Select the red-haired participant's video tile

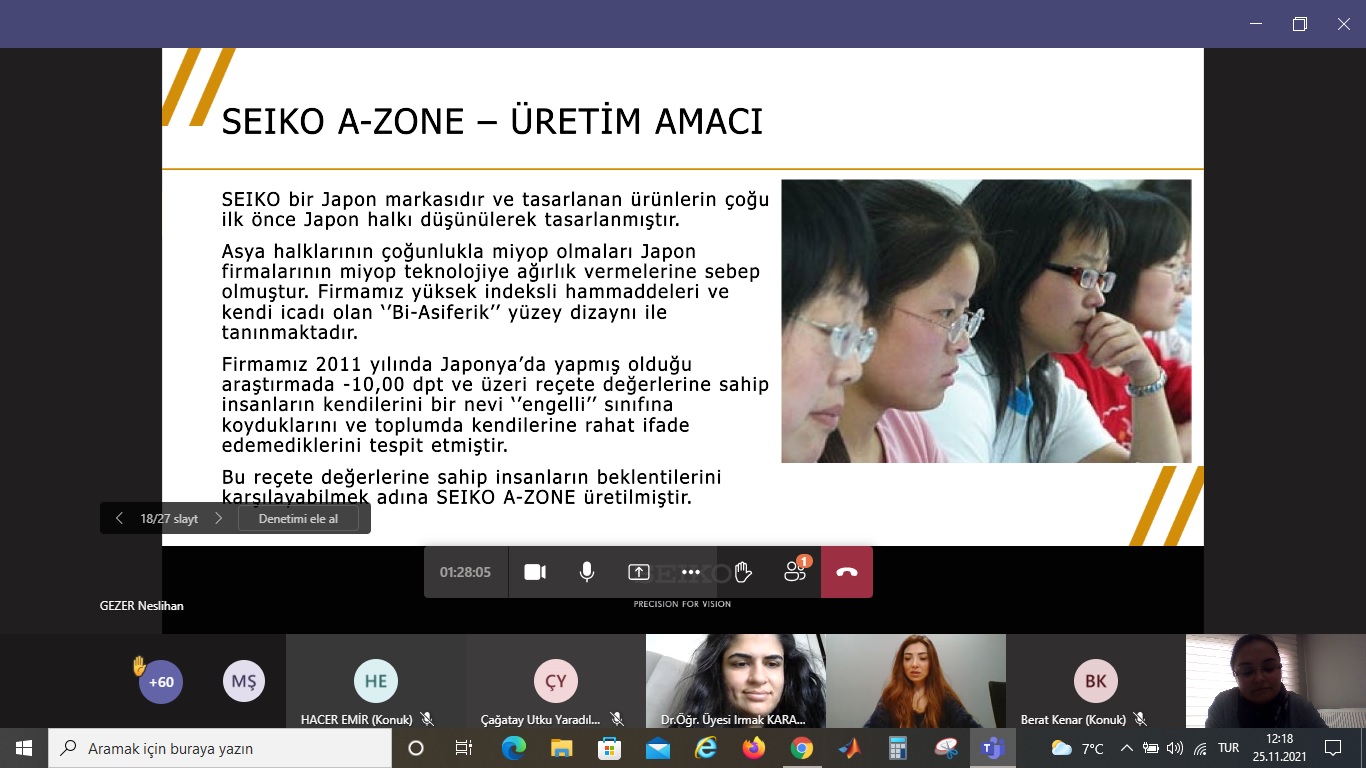click(x=915, y=681)
